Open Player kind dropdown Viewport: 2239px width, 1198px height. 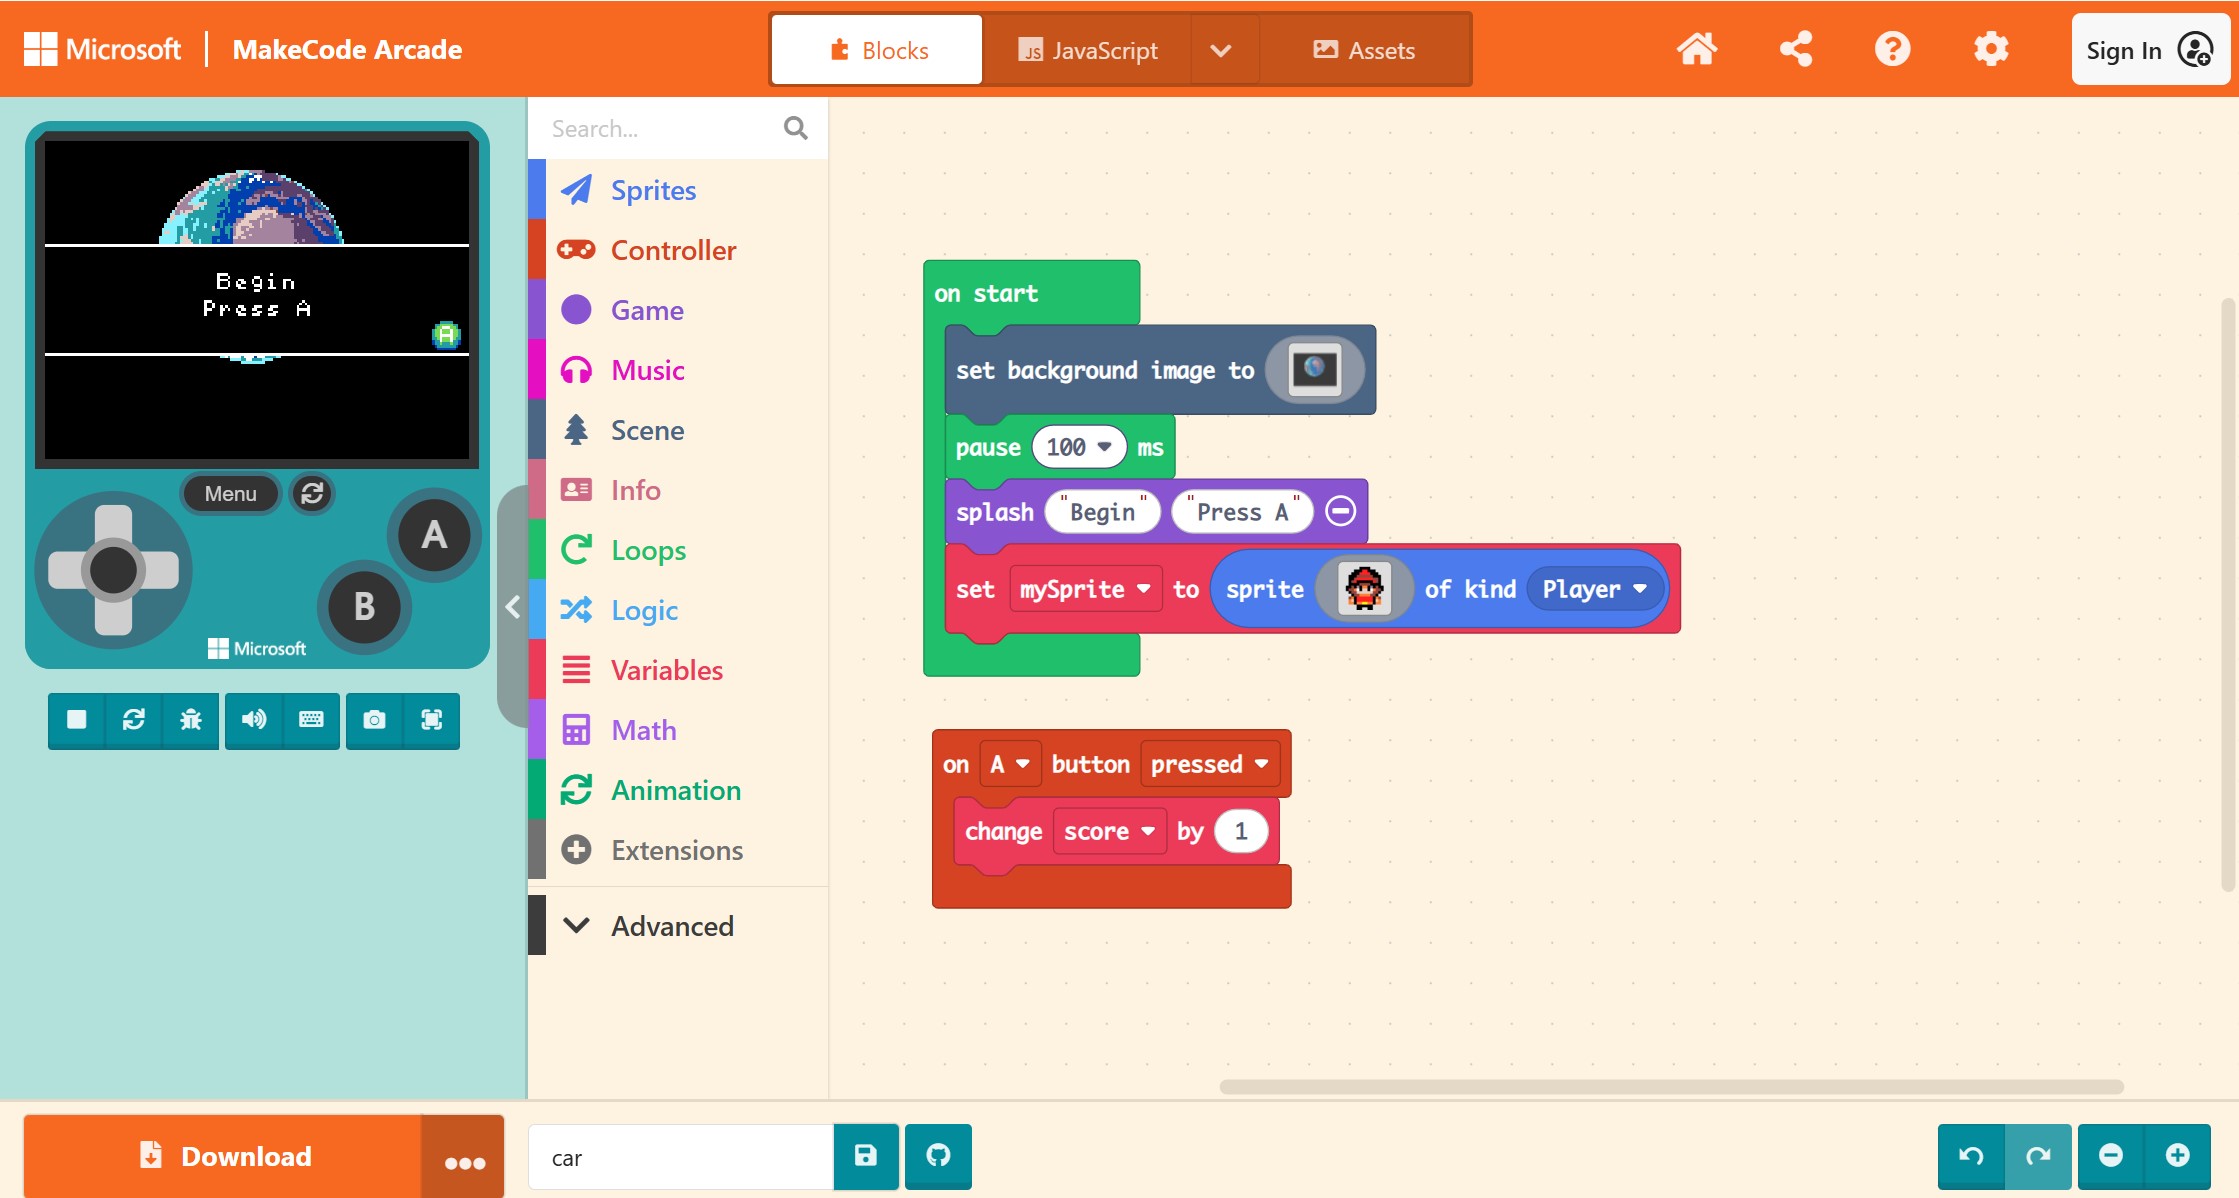[x=1594, y=589]
